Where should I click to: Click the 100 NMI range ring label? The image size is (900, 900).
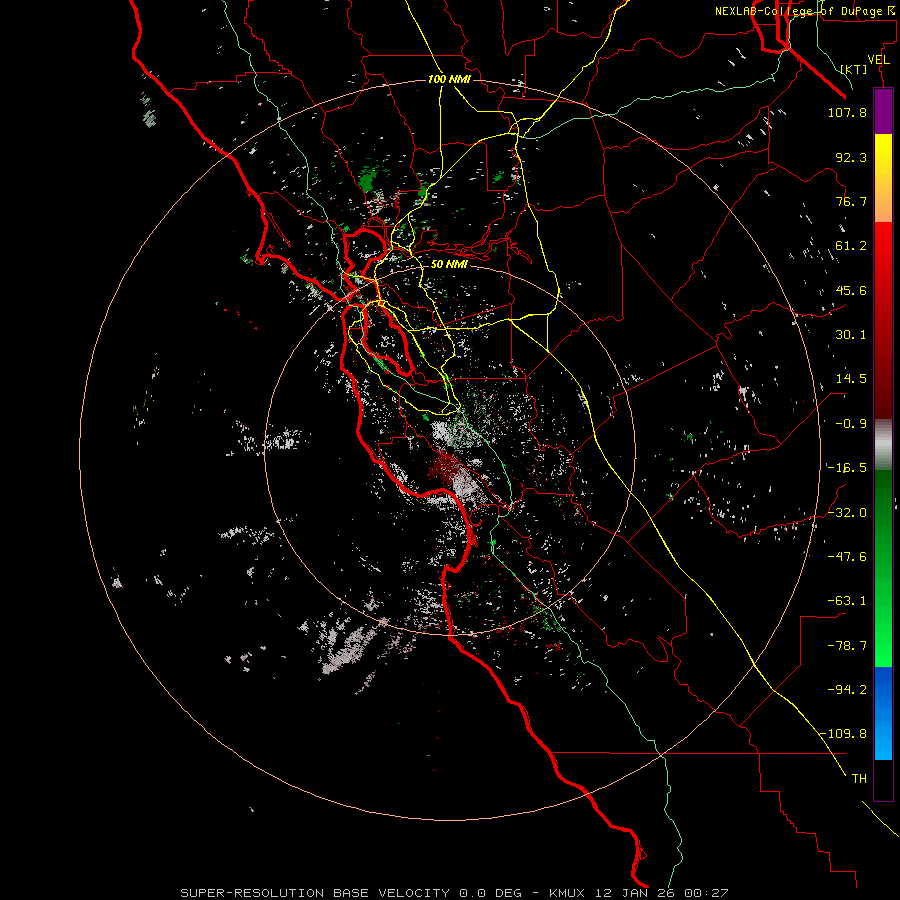click(449, 79)
